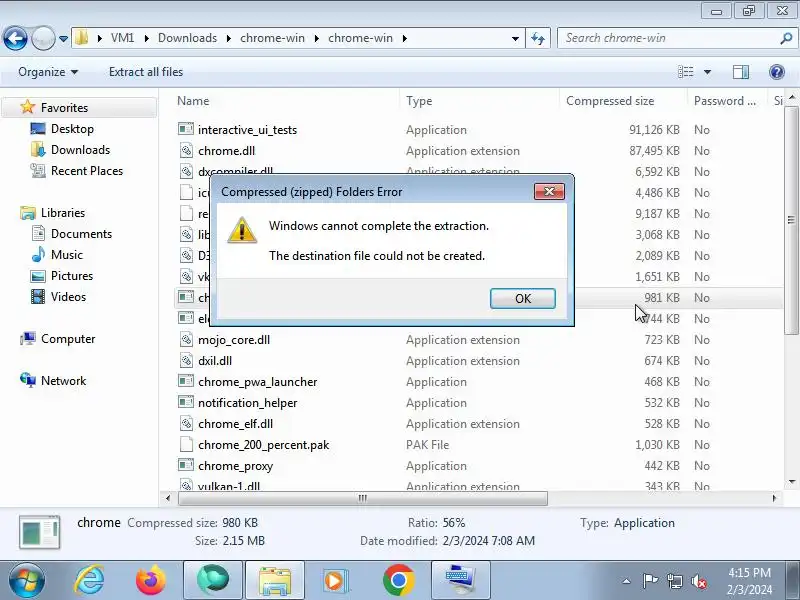Click the chrome thumbnail in details pane
Screen dimensions: 800x600
point(40,532)
